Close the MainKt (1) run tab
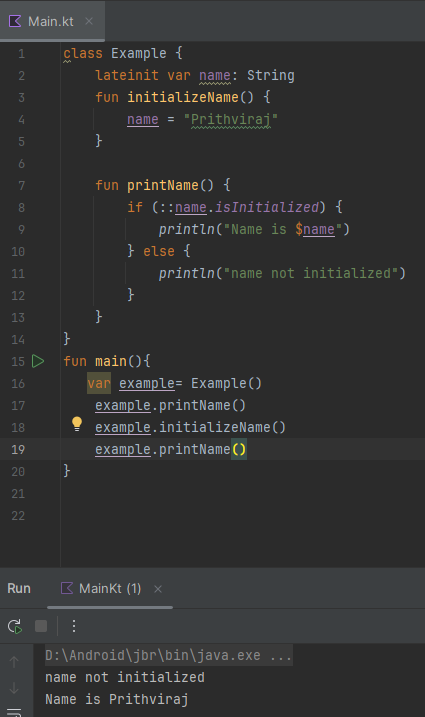The image size is (425, 717). coord(158,589)
